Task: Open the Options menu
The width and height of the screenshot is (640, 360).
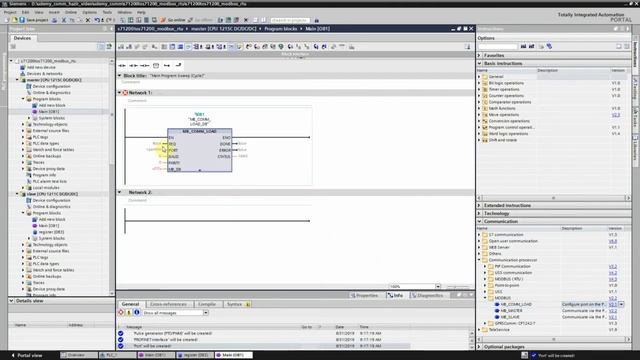Action: coord(89,12)
